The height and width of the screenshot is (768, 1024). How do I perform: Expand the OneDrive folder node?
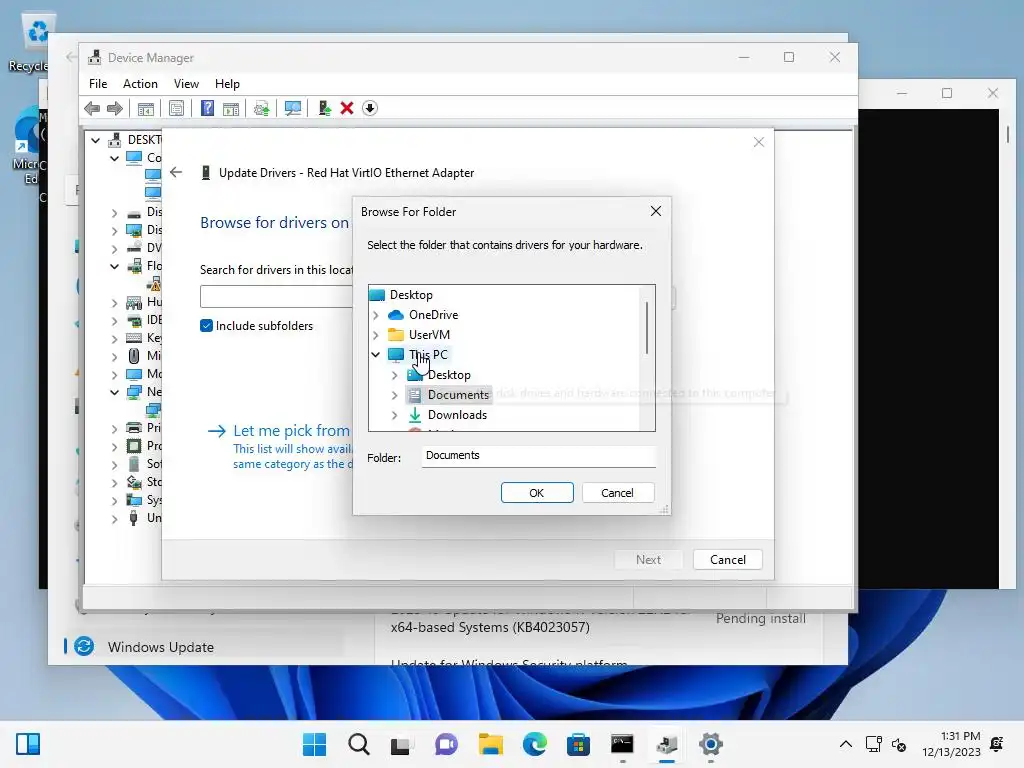click(x=376, y=315)
